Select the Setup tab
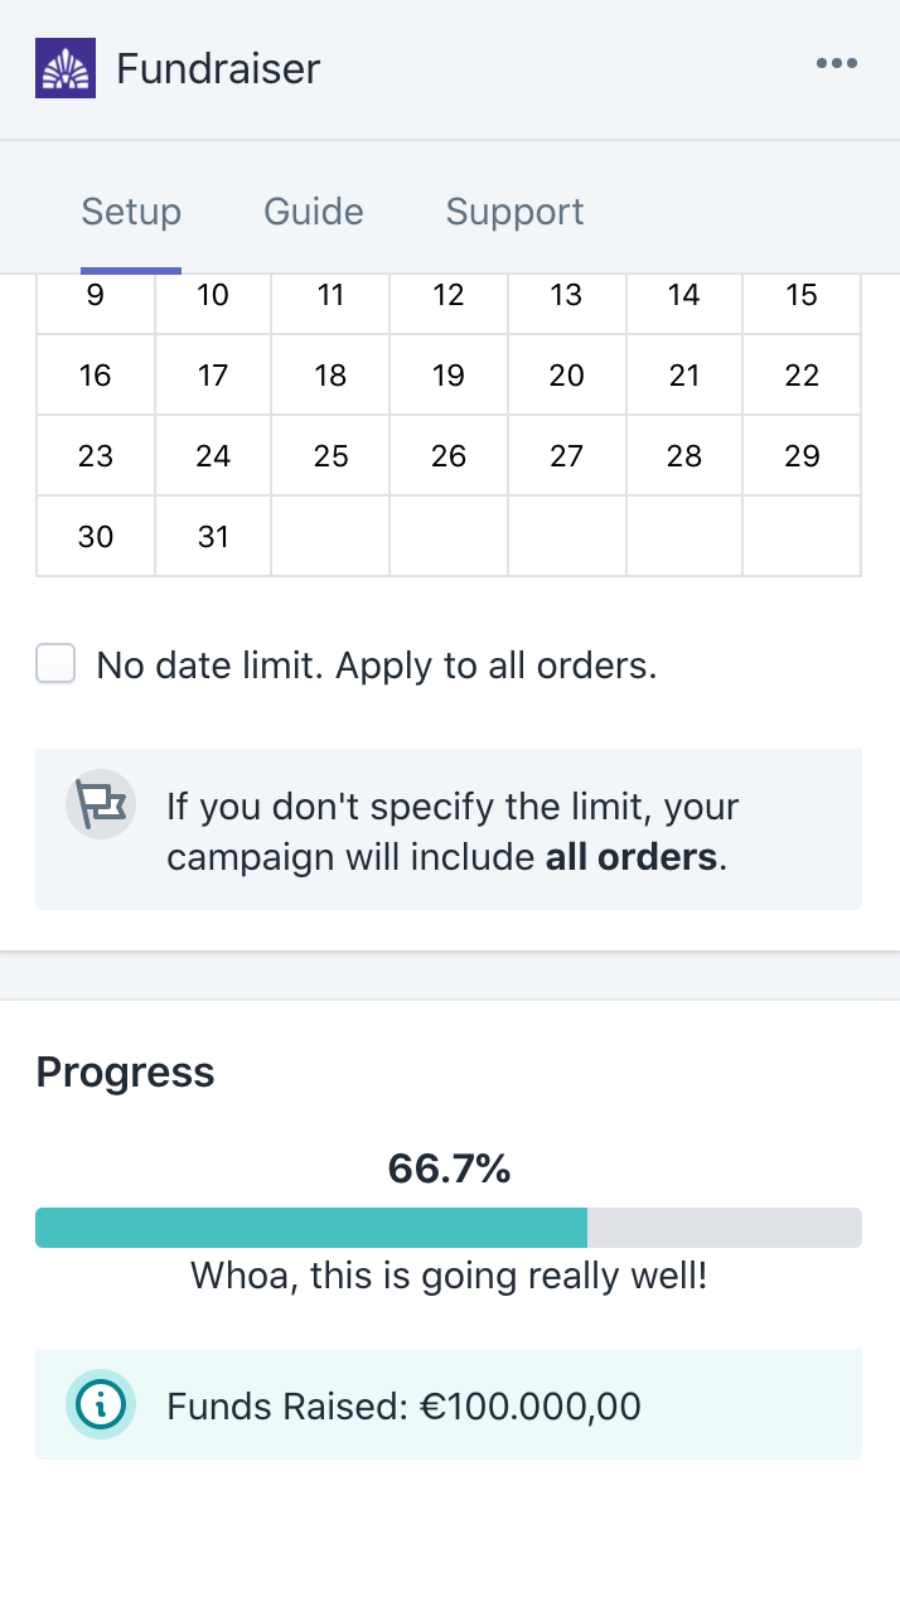Screen dimensions: 900x1600 131,212
